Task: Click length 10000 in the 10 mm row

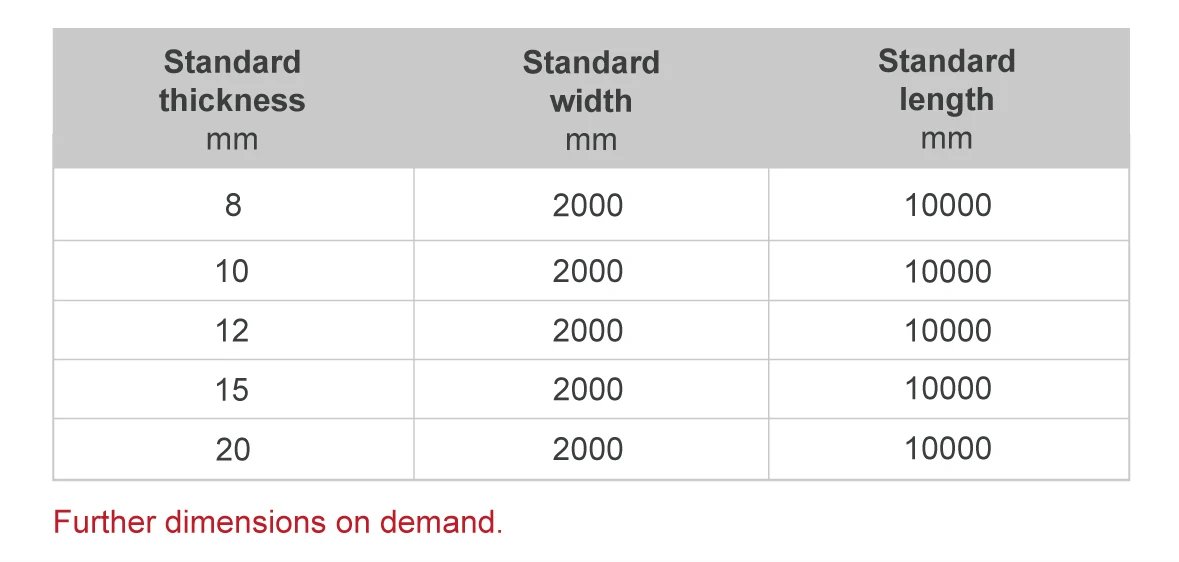Action: [947, 271]
